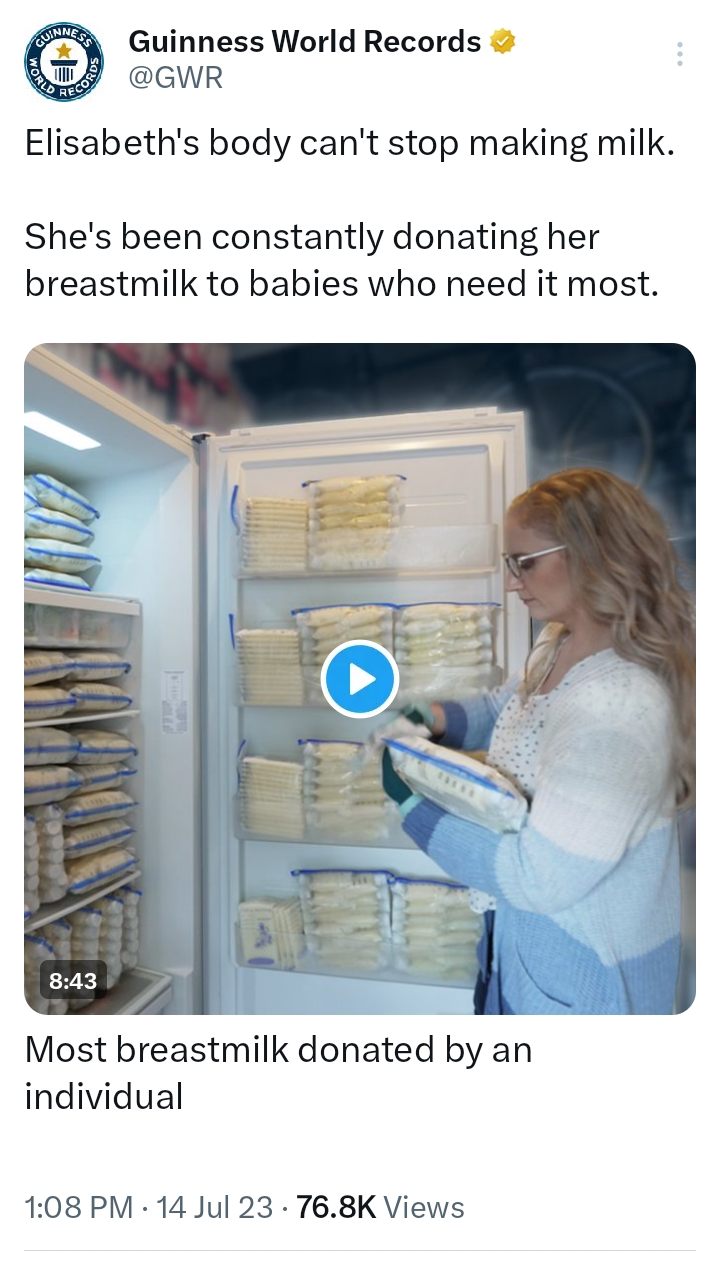Tap the word "Views" beside the count
Screen dimensions: 720x1276
424,1207
